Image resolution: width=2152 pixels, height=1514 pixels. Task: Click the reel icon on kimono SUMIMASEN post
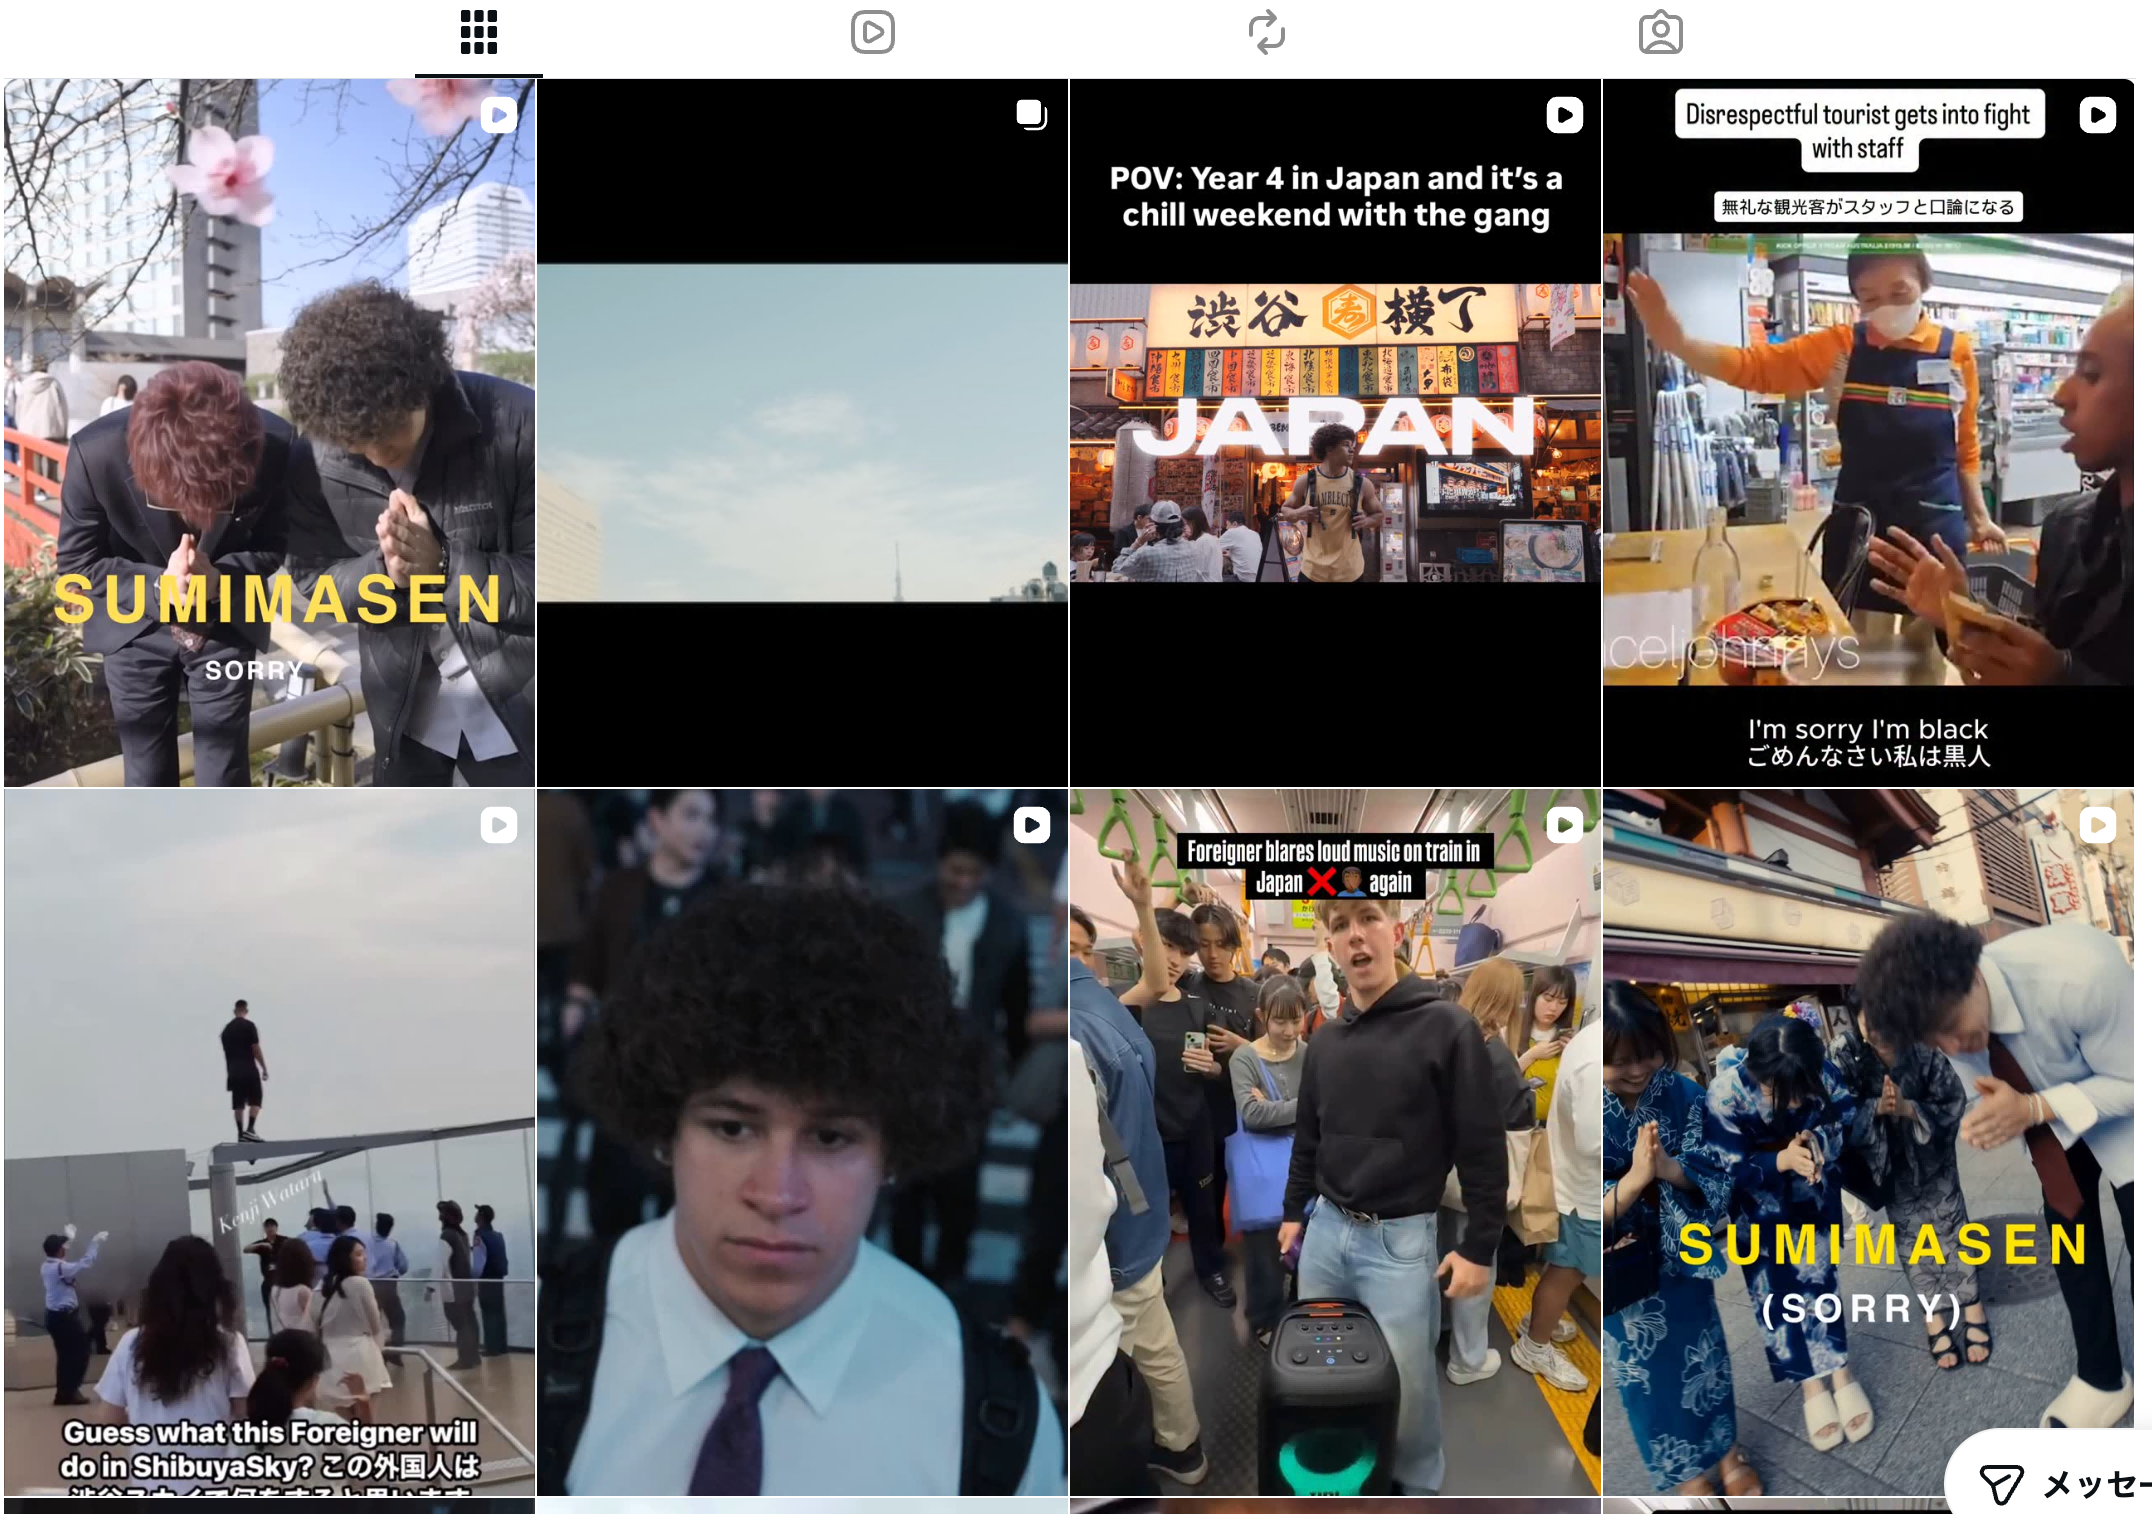click(2098, 825)
